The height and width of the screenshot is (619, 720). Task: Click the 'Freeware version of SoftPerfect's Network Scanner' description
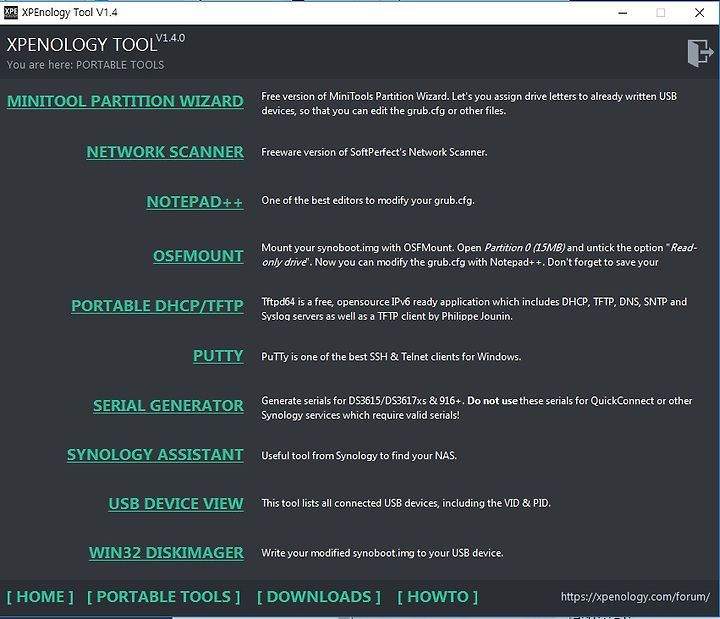[374, 152]
